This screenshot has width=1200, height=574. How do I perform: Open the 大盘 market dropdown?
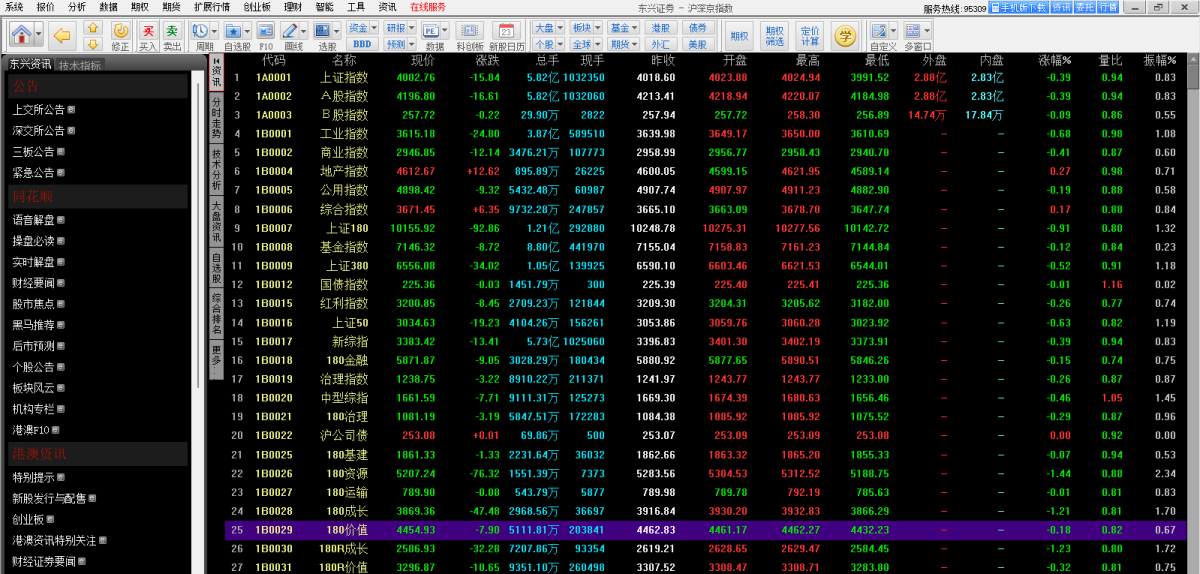[546, 28]
